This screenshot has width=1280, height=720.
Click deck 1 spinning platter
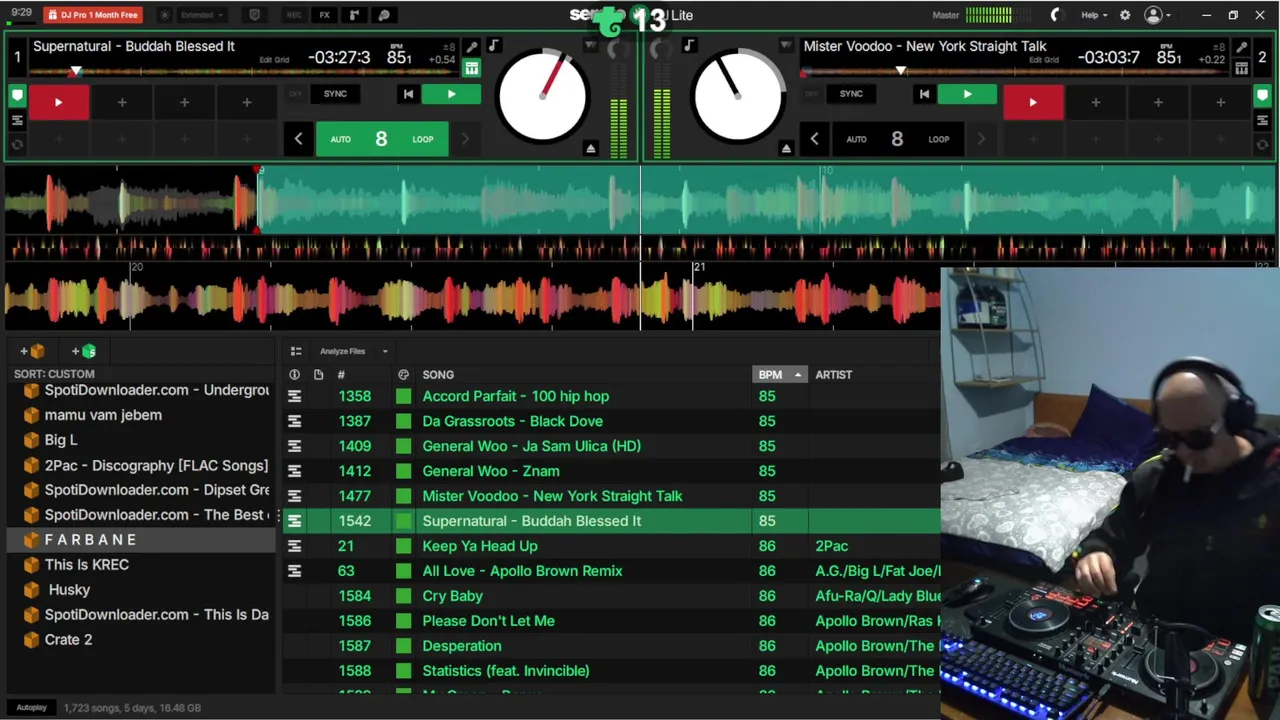541,96
